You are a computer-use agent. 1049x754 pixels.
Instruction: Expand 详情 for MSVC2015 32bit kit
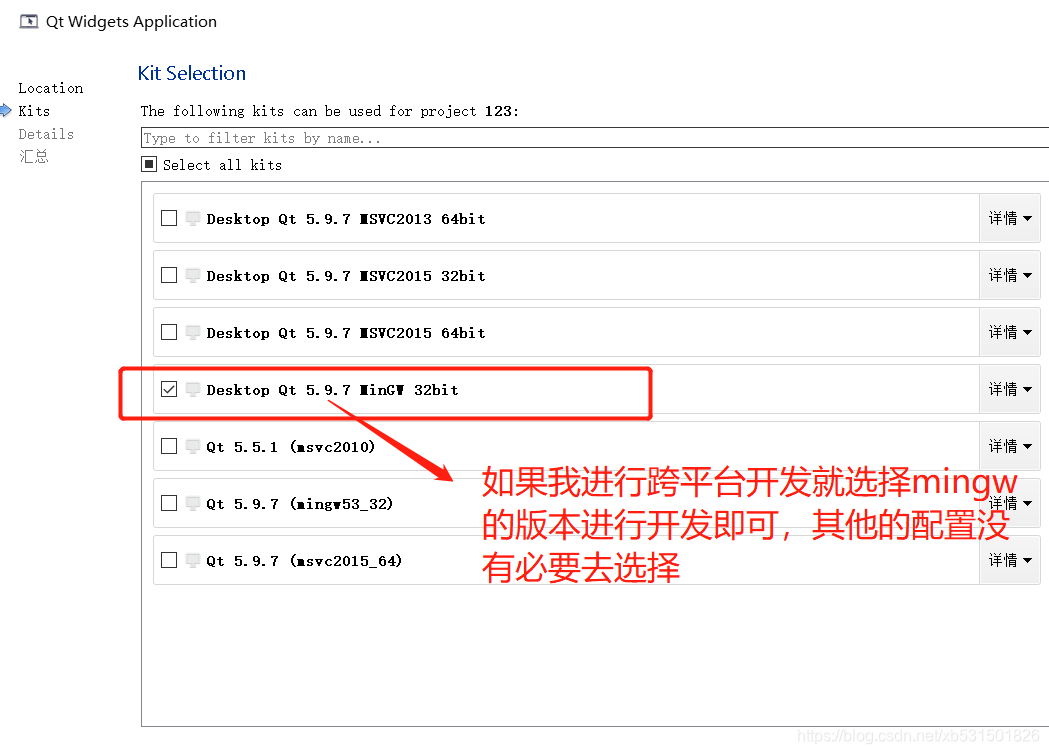point(1010,275)
